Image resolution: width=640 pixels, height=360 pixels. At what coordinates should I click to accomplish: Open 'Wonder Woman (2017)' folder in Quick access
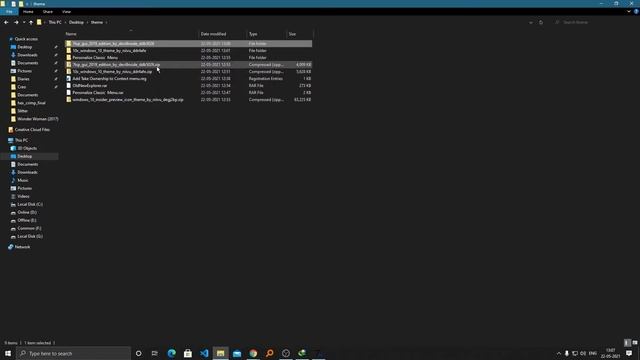pos(38,119)
